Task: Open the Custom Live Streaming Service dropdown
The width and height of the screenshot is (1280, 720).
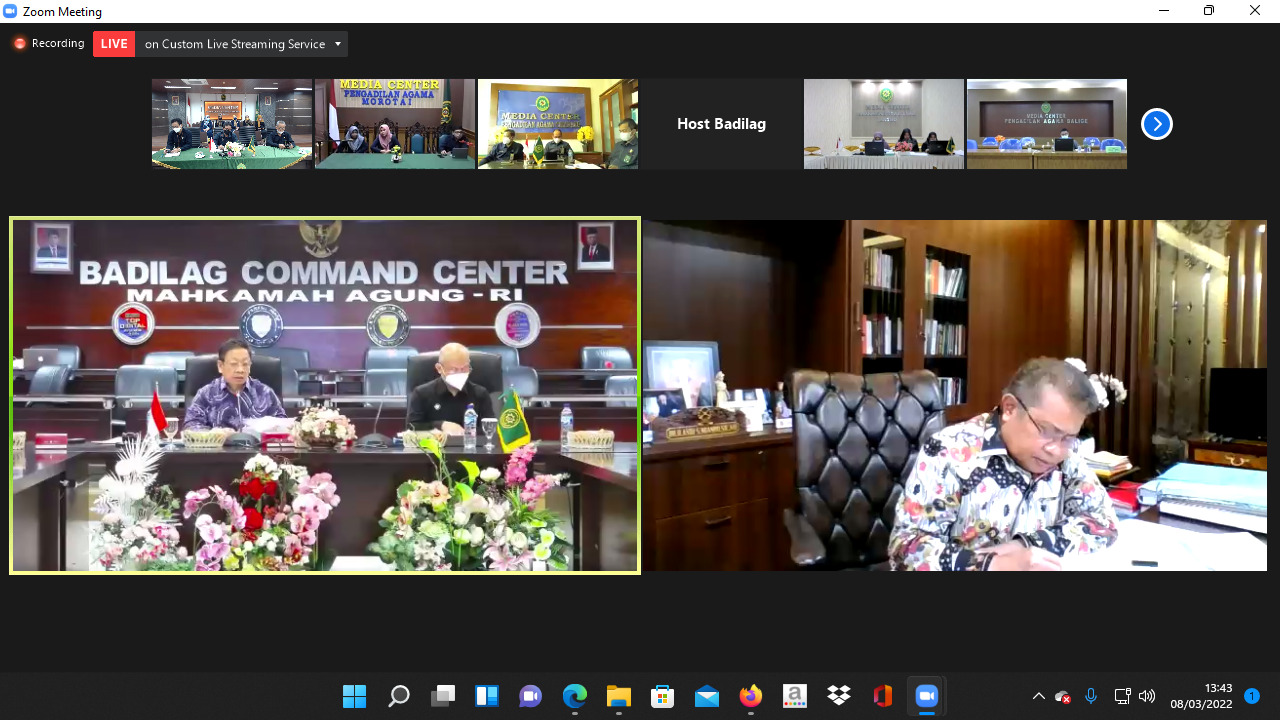Action: [x=338, y=44]
